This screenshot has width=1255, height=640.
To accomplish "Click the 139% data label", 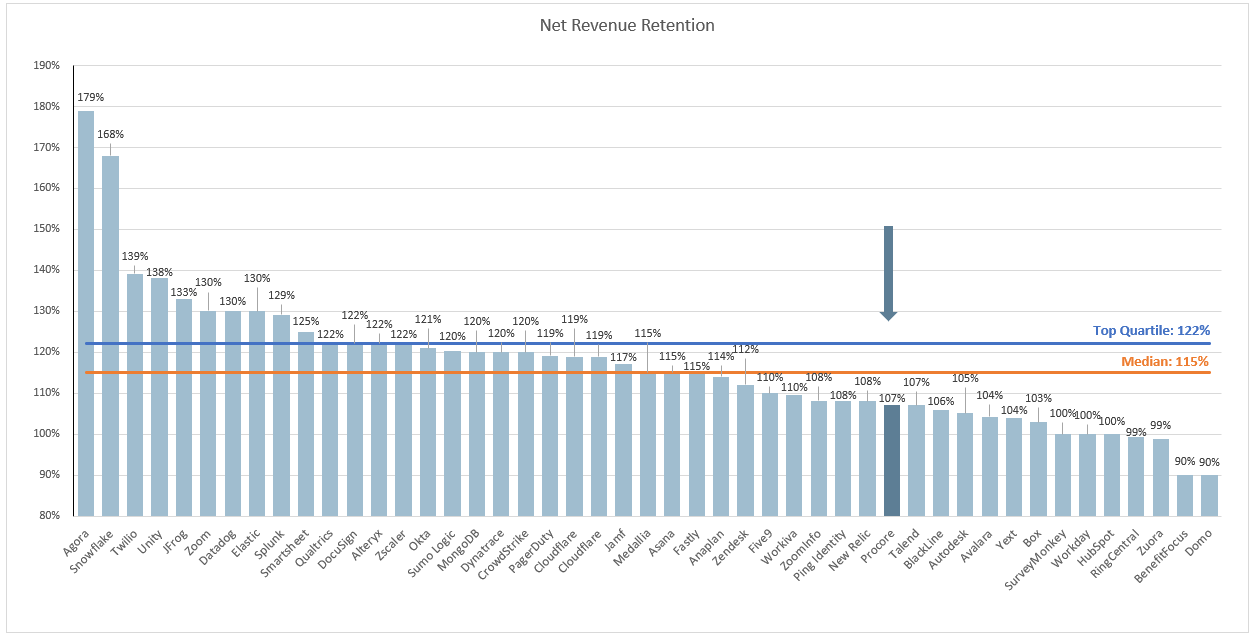I will (135, 256).
